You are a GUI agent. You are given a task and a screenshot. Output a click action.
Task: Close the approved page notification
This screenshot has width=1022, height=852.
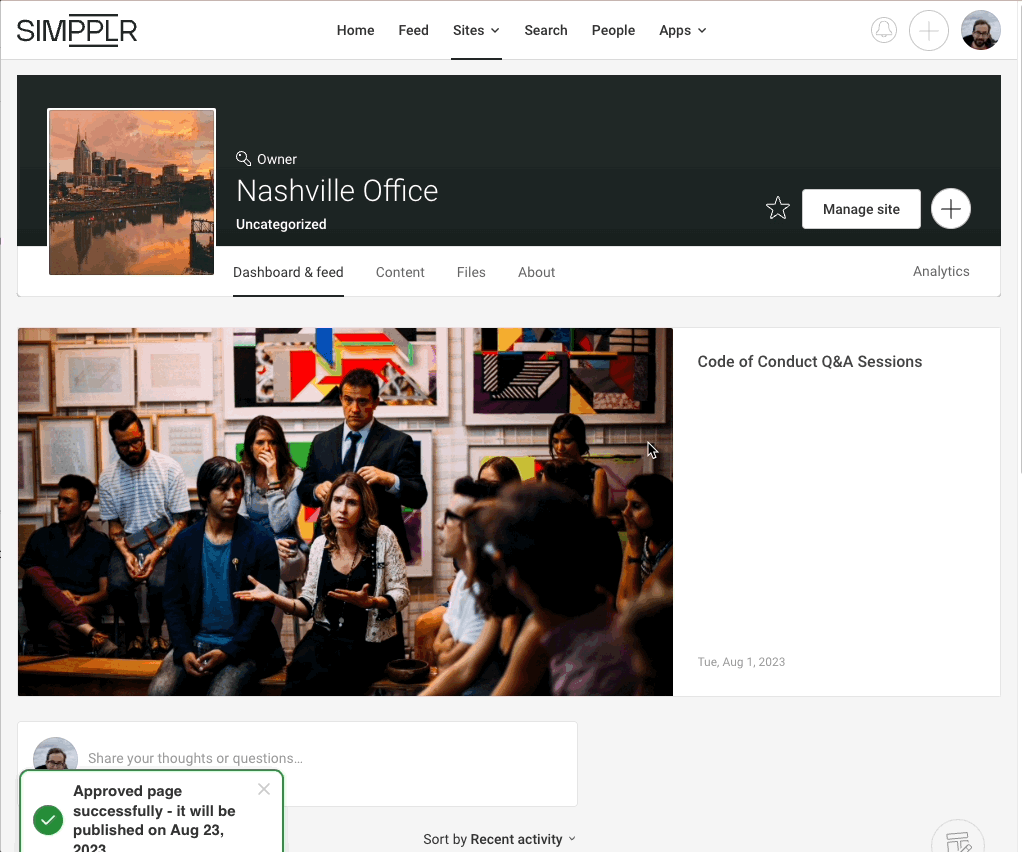coord(263,789)
